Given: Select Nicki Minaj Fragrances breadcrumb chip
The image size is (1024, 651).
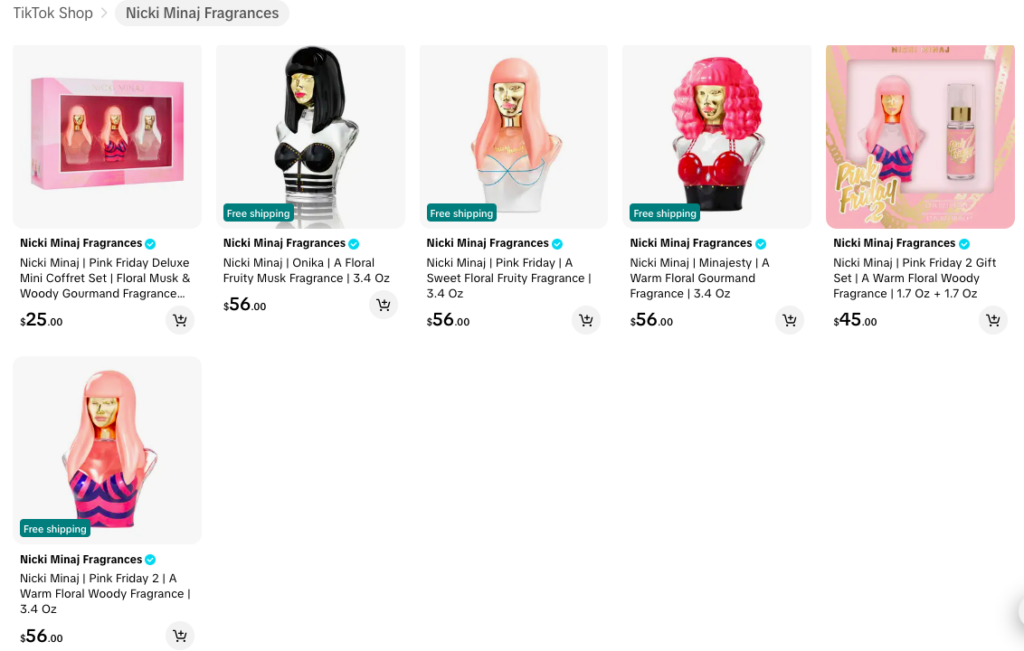Looking at the screenshot, I should [202, 13].
